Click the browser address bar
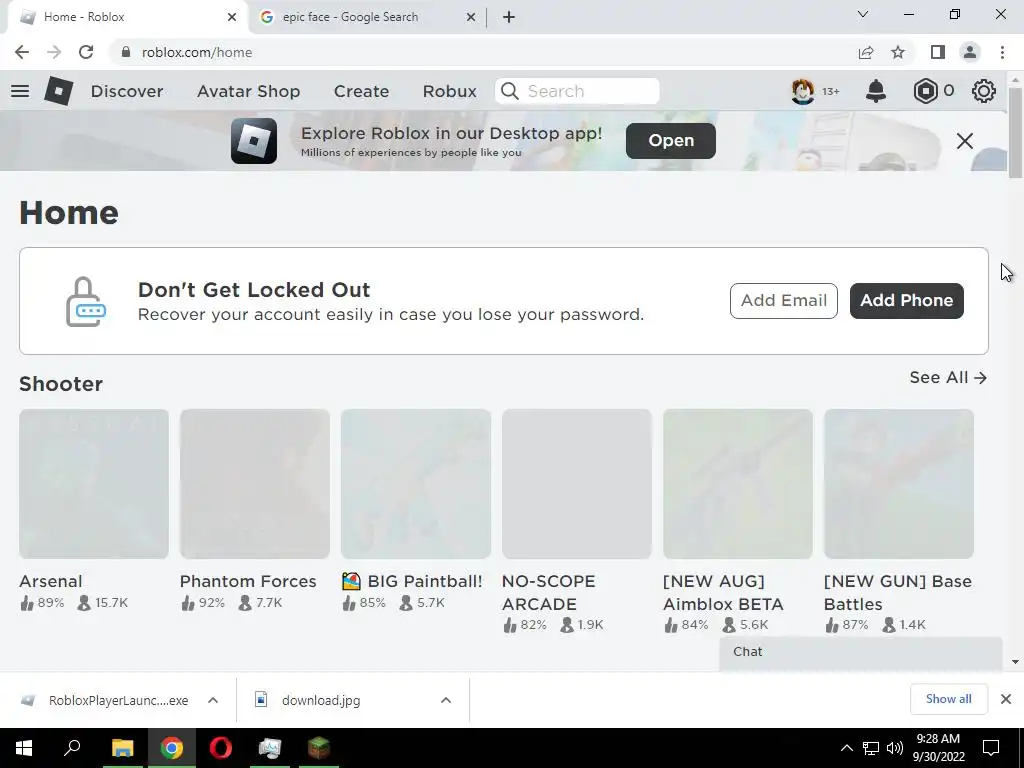 (483, 52)
